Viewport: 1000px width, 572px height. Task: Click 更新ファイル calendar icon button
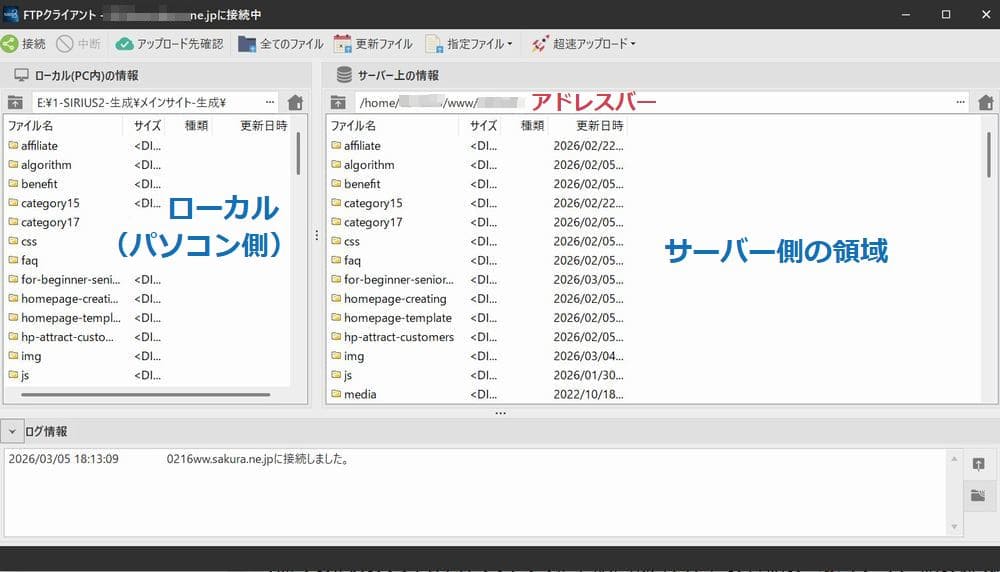coord(373,44)
